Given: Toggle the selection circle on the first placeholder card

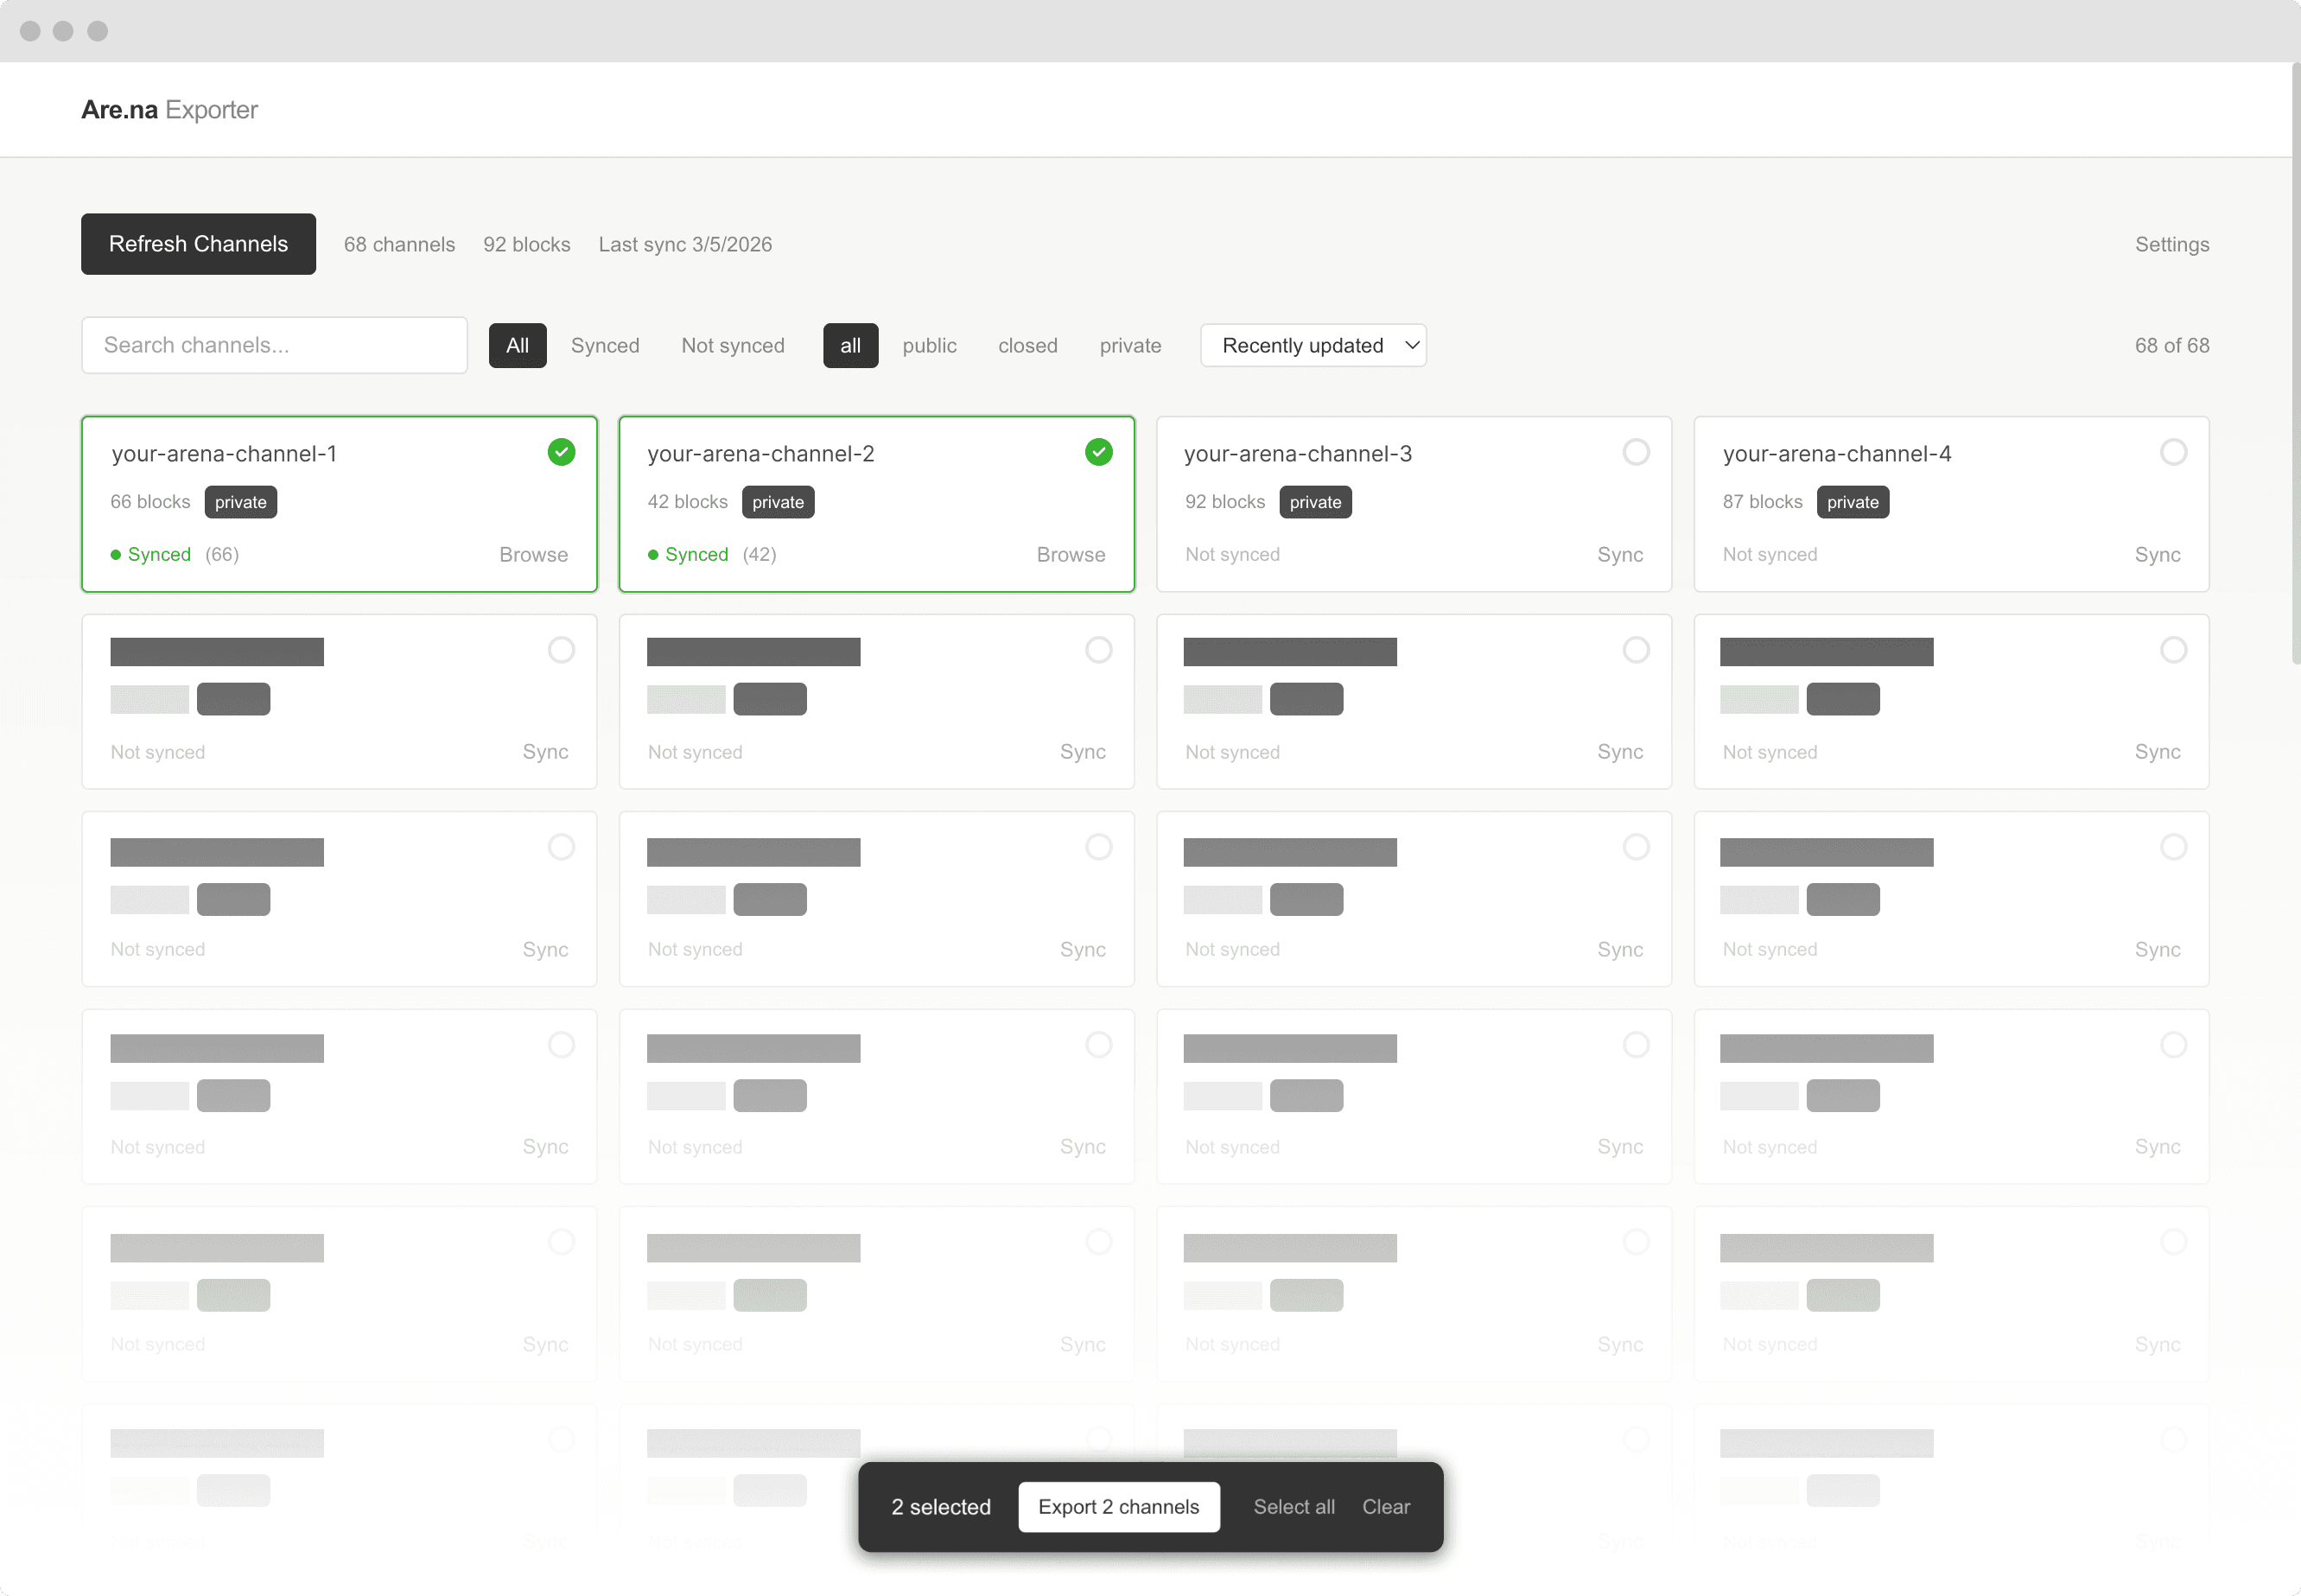Looking at the screenshot, I should (561, 649).
